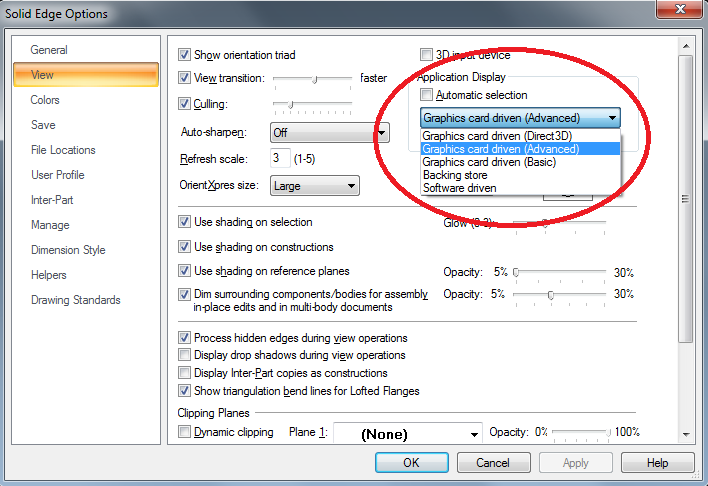Go to the Save options page
This screenshot has width=708, height=486.
[x=43, y=125]
